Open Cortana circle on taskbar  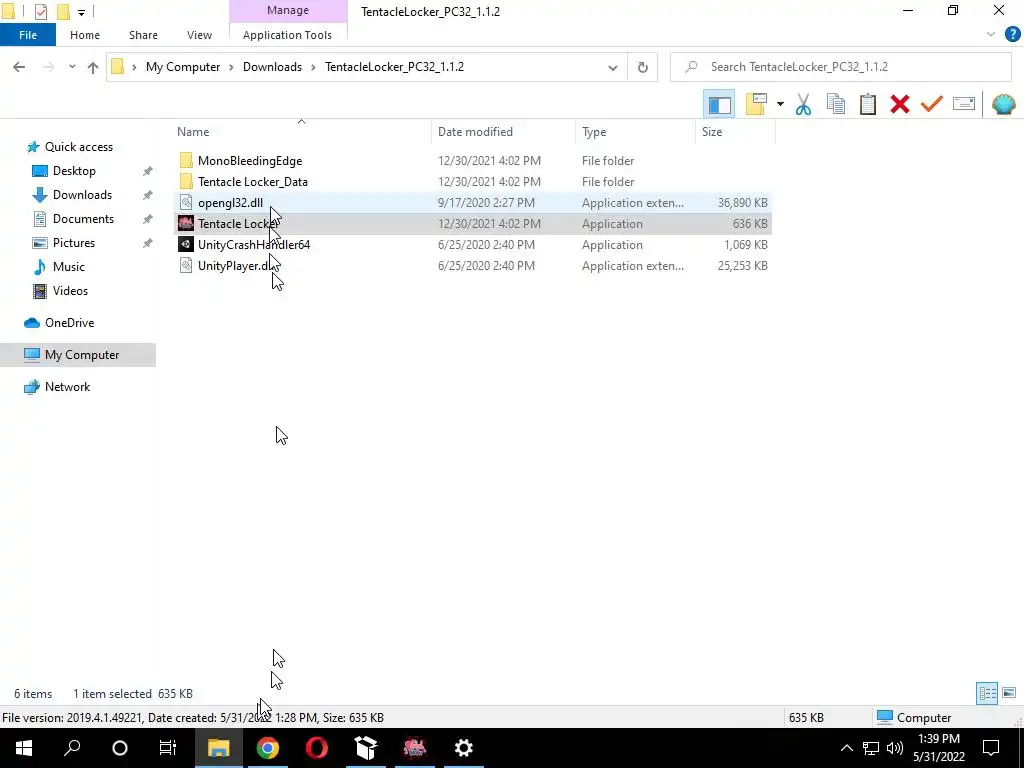(120, 748)
